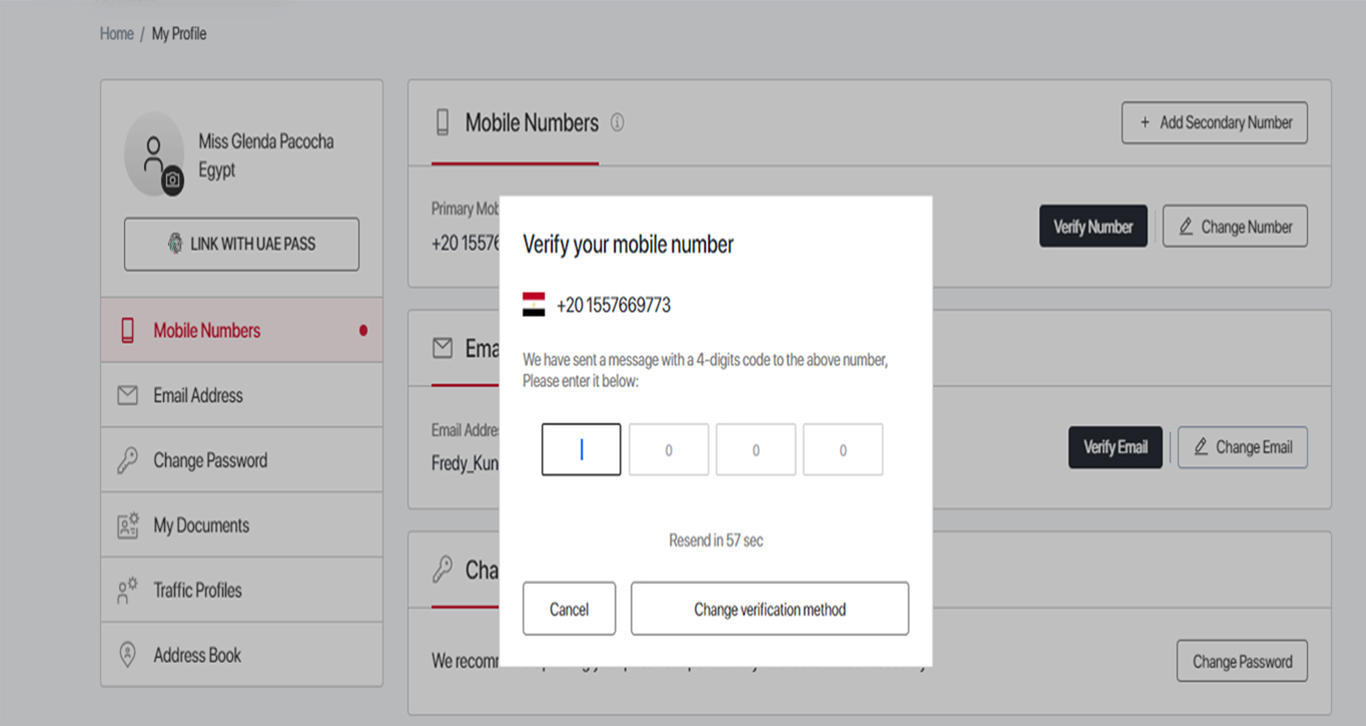The height and width of the screenshot is (726, 1366).
Task: Open My Profile via the breadcrumb
Action: (x=178, y=33)
